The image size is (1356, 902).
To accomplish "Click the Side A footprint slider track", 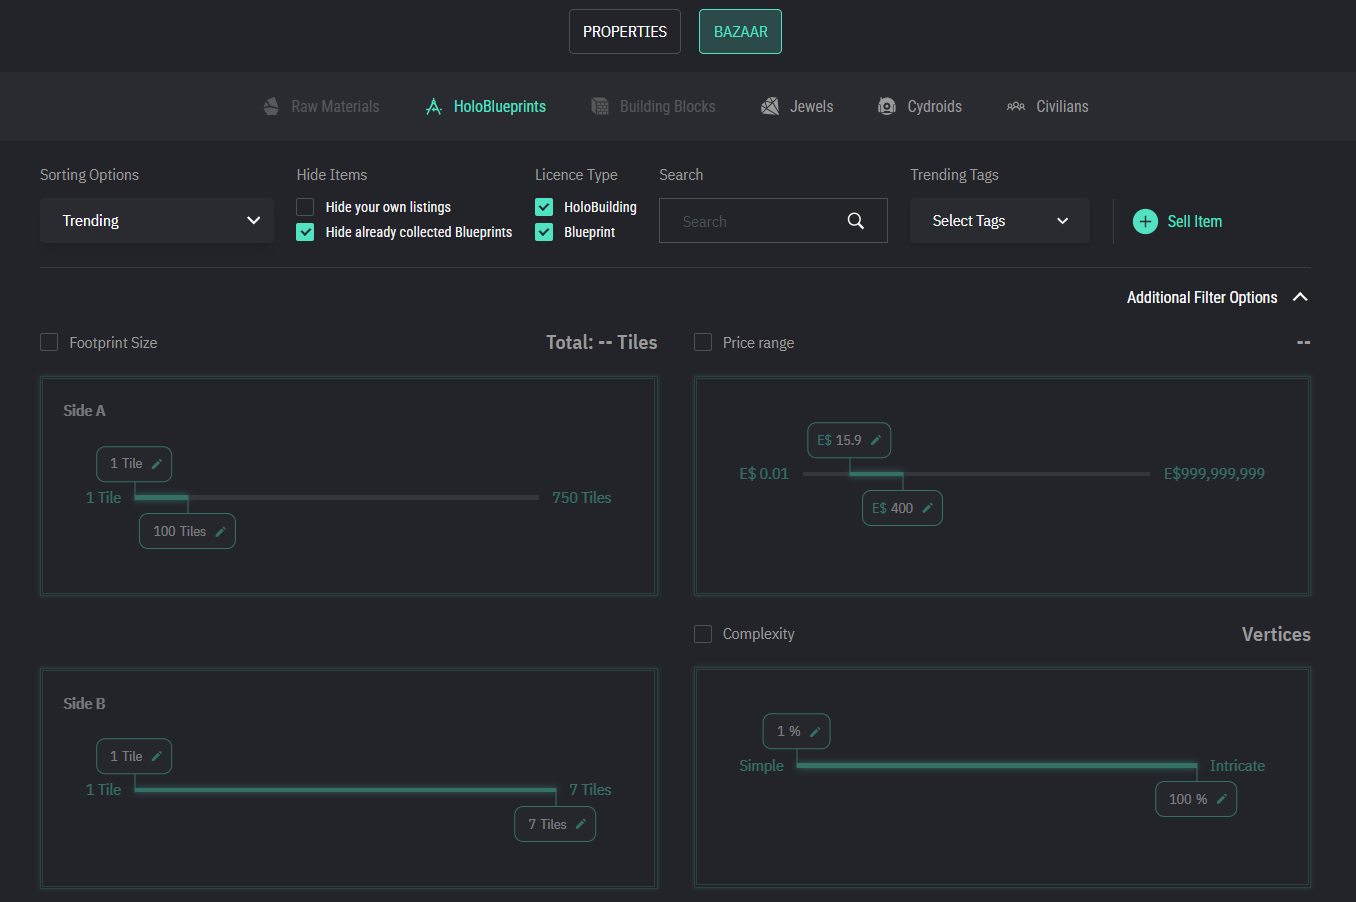I will [360, 497].
